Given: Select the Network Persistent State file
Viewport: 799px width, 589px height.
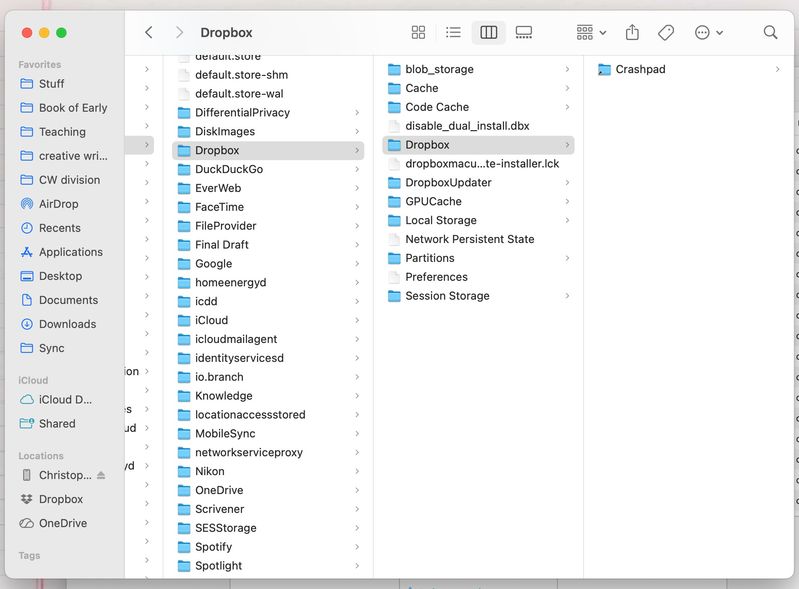Looking at the screenshot, I should 469,239.
